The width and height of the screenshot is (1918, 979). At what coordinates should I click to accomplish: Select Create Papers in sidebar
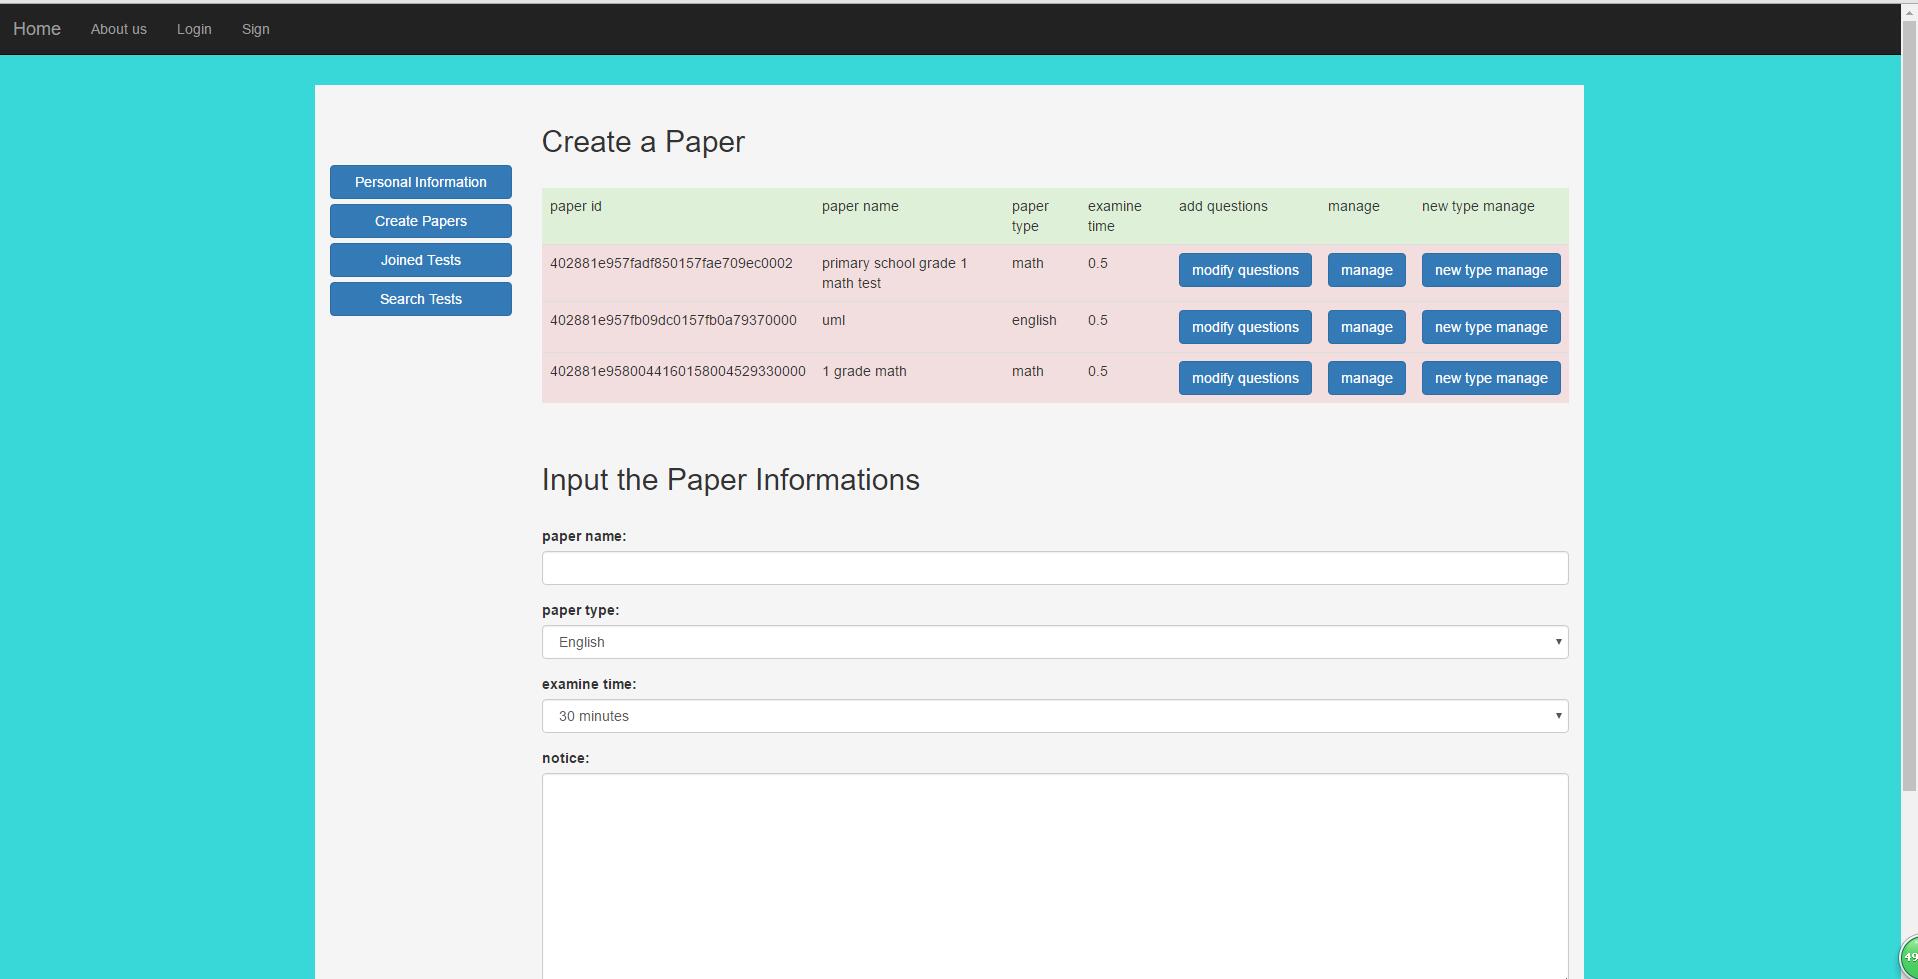tap(421, 221)
